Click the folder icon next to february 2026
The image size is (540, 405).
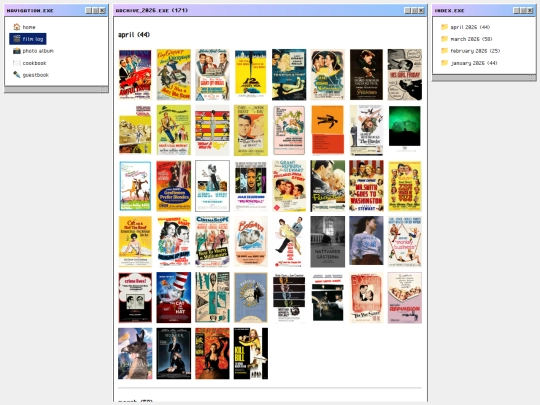pyautogui.click(x=445, y=51)
